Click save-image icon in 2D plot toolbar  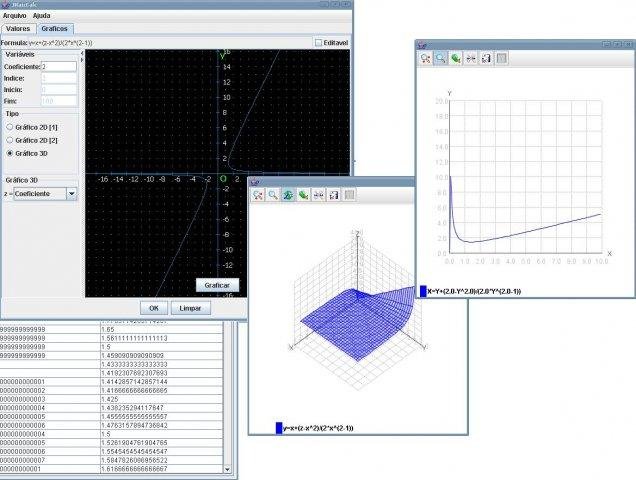(486, 58)
